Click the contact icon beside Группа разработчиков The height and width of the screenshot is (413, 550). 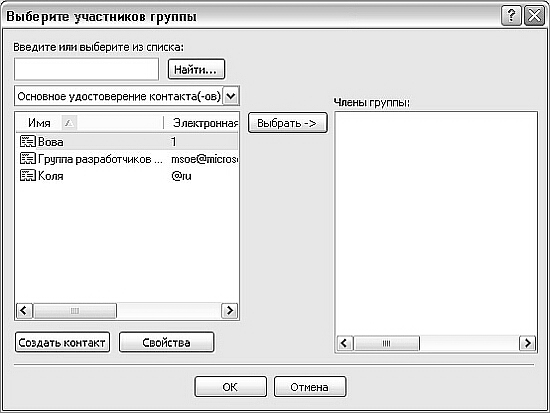pyautogui.click(x=28, y=159)
